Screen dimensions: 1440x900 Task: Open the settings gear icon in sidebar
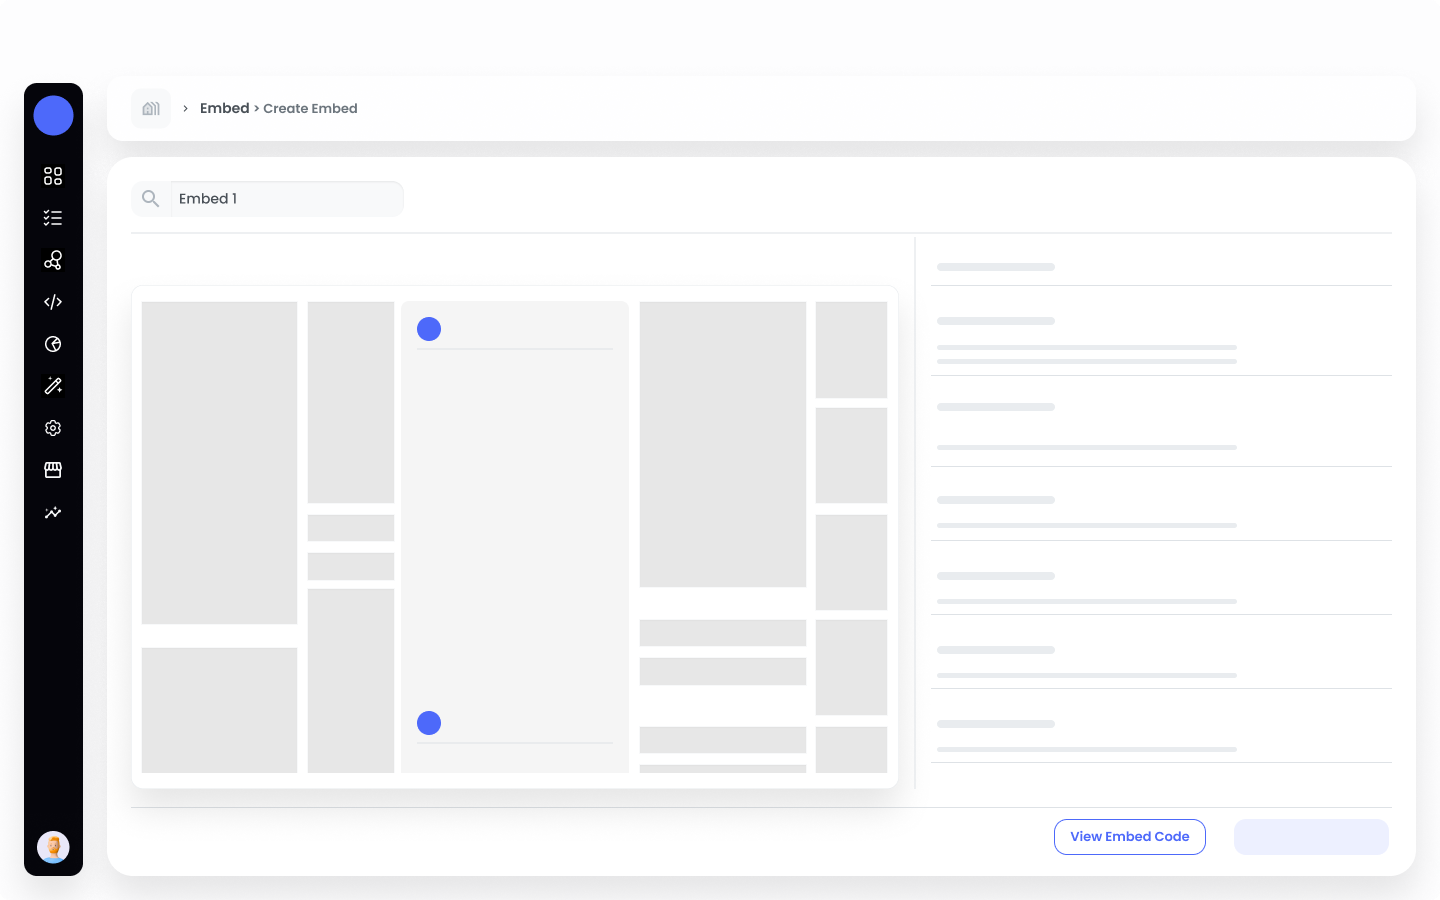(53, 428)
